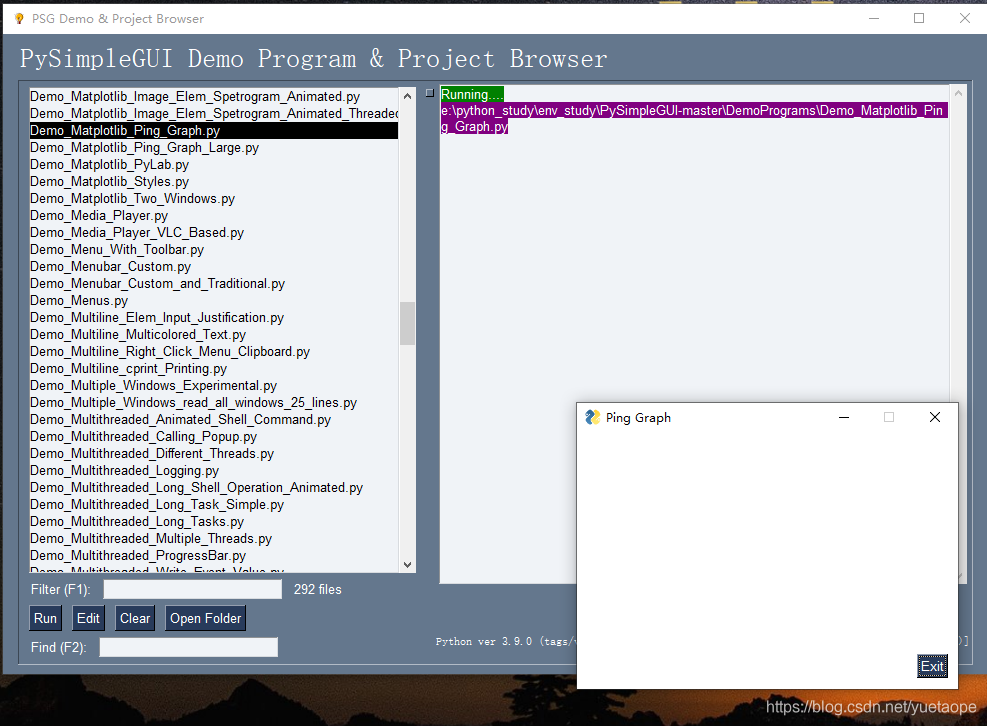Focus the Filter (F1) input field
This screenshot has width=987, height=726.
tap(193, 589)
